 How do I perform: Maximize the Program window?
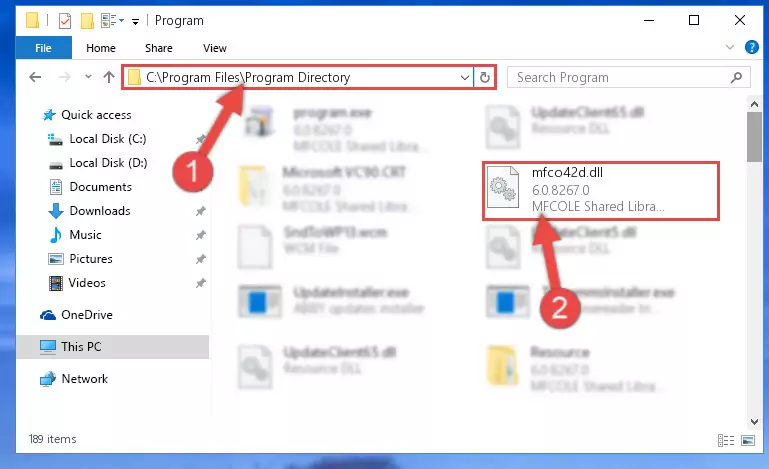point(694,21)
